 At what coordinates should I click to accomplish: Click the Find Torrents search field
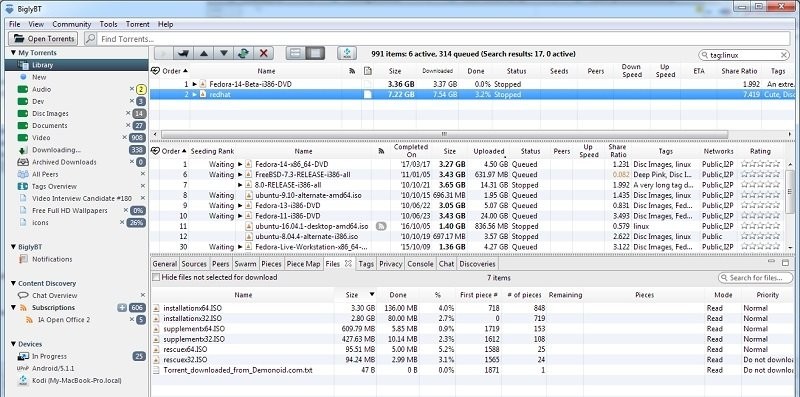pyautogui.click(x=444, y=39)
